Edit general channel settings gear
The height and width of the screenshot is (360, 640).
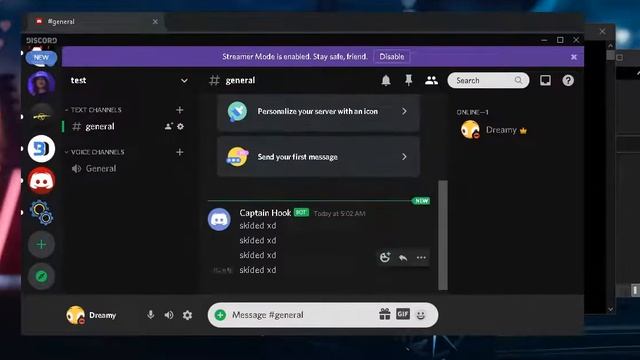tap(180, 127)
